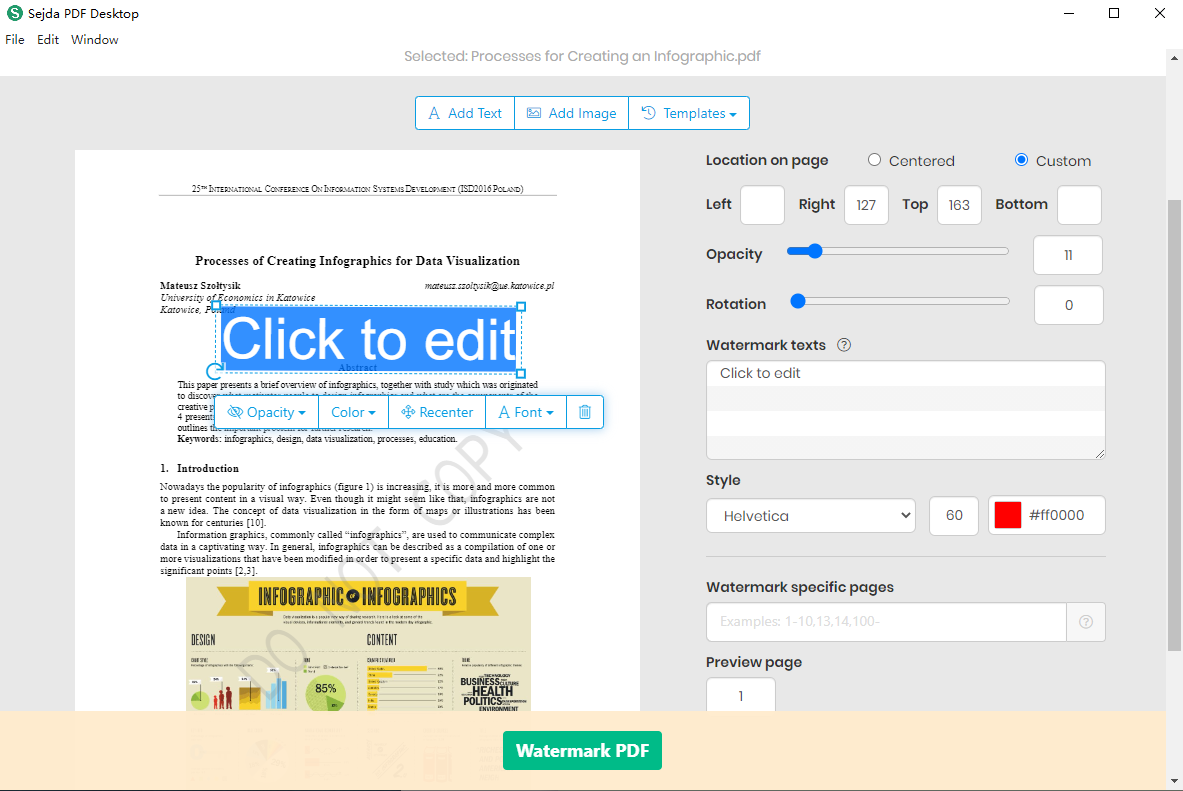Click the help icon beside specific pages field
Screen dimensions: 1183x791
[1086, 622]
